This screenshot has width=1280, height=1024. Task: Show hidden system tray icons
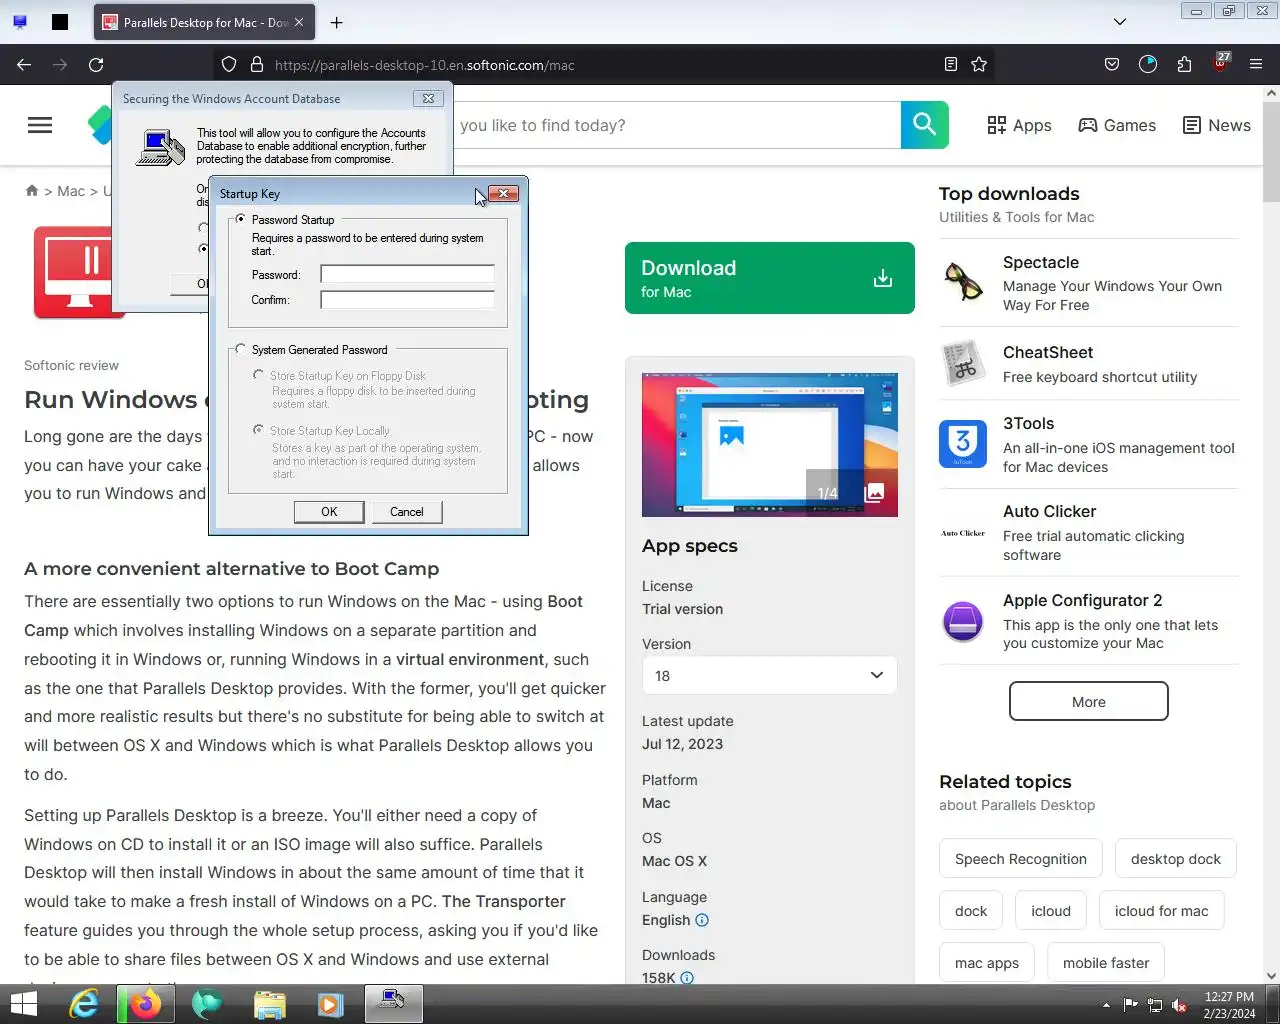pyautogui.click(x=1106, y=1005)
